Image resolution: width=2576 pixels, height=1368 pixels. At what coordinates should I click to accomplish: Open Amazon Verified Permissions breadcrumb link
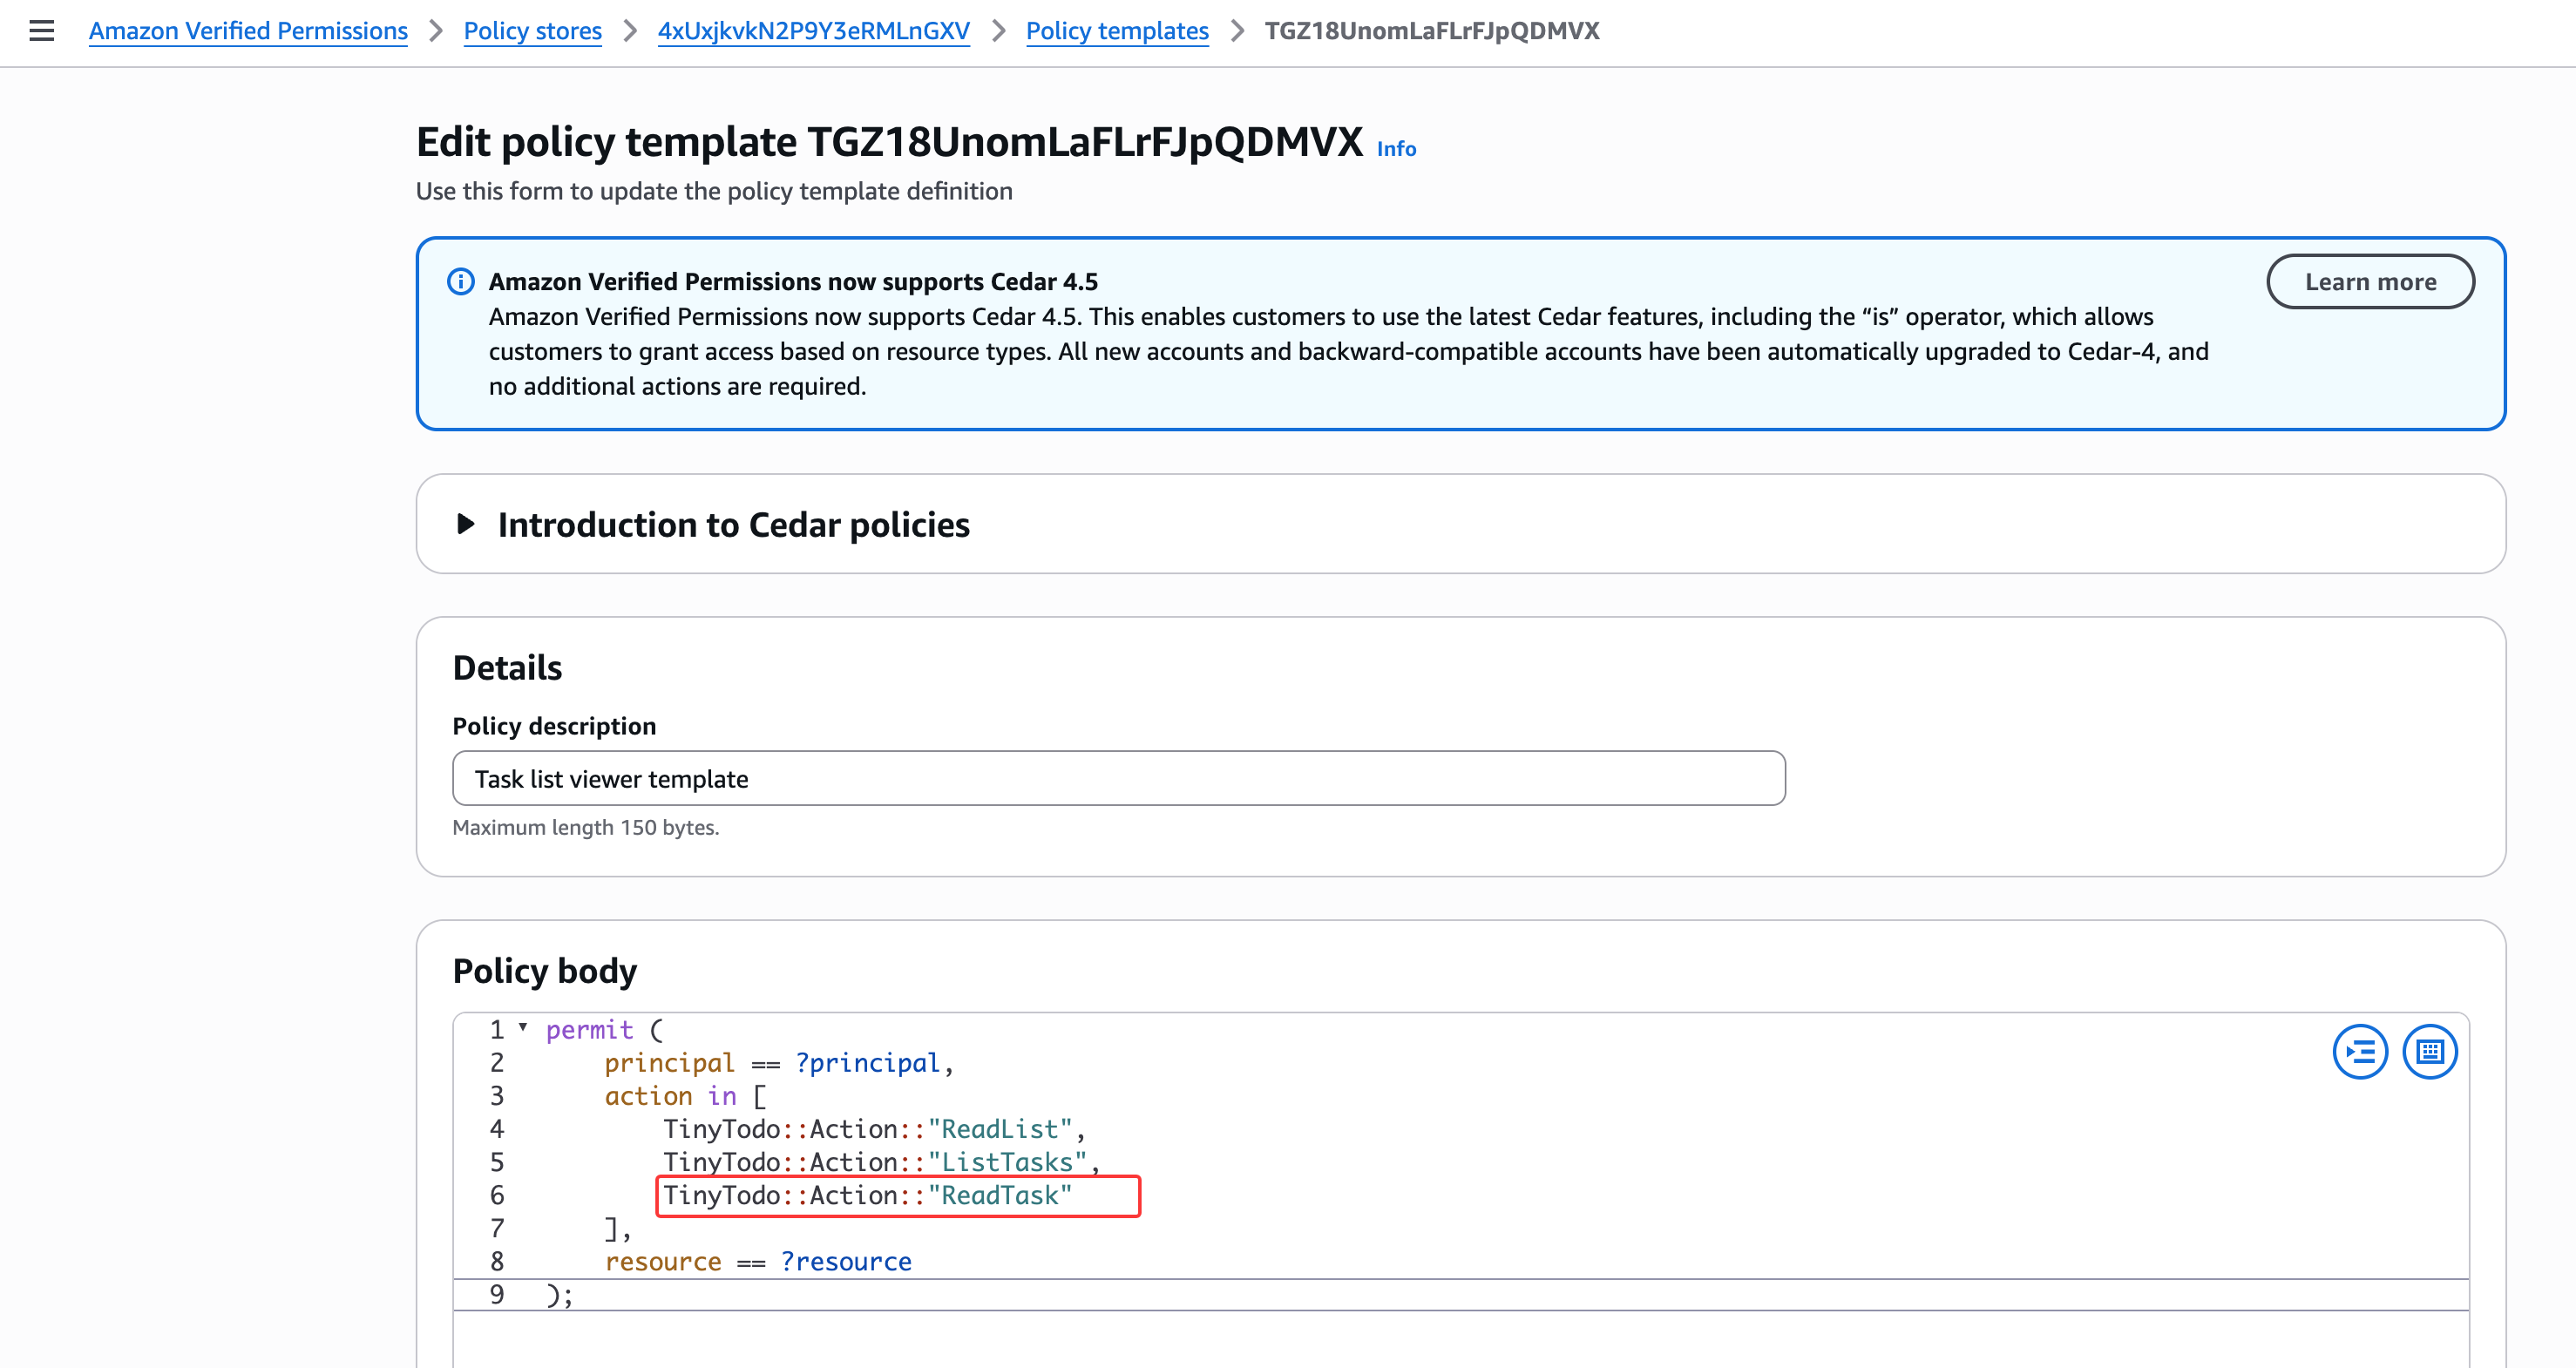(248, 31)
